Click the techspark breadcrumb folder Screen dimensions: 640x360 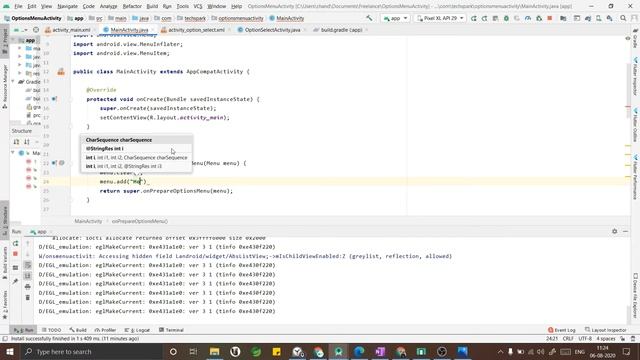click(x=192, y=18)
